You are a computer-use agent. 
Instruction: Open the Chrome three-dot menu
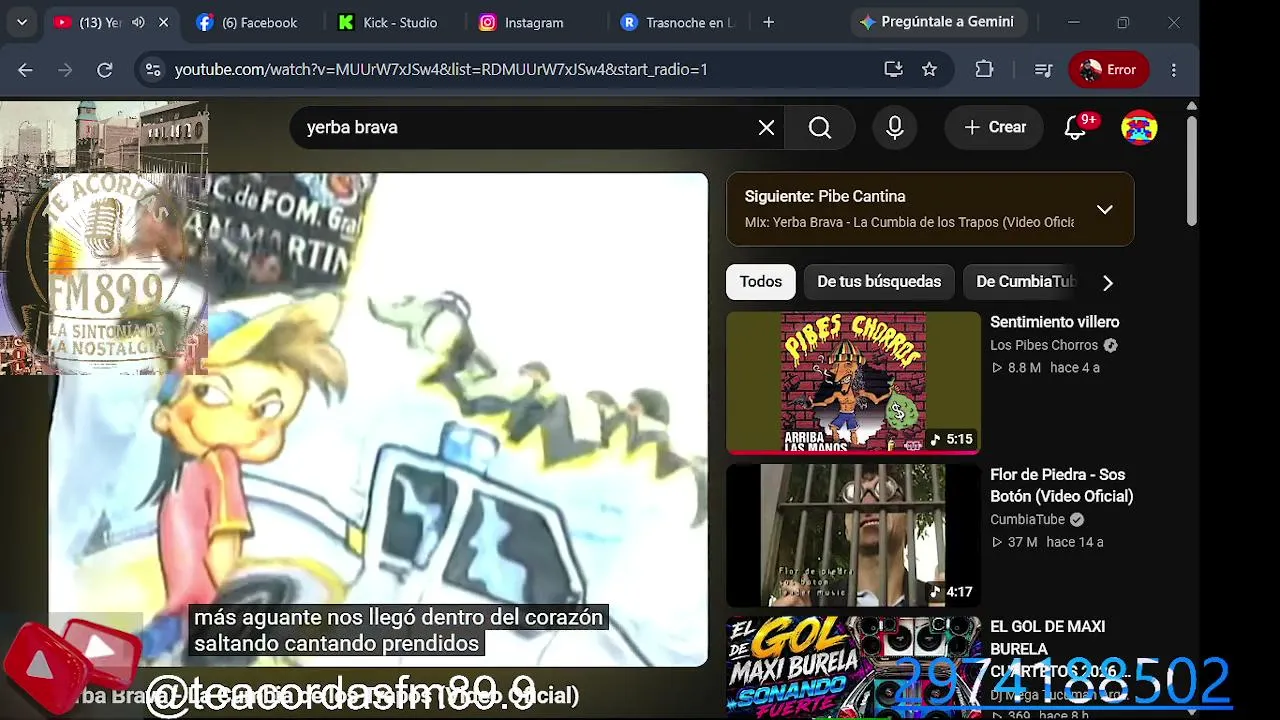[1174, 70]
